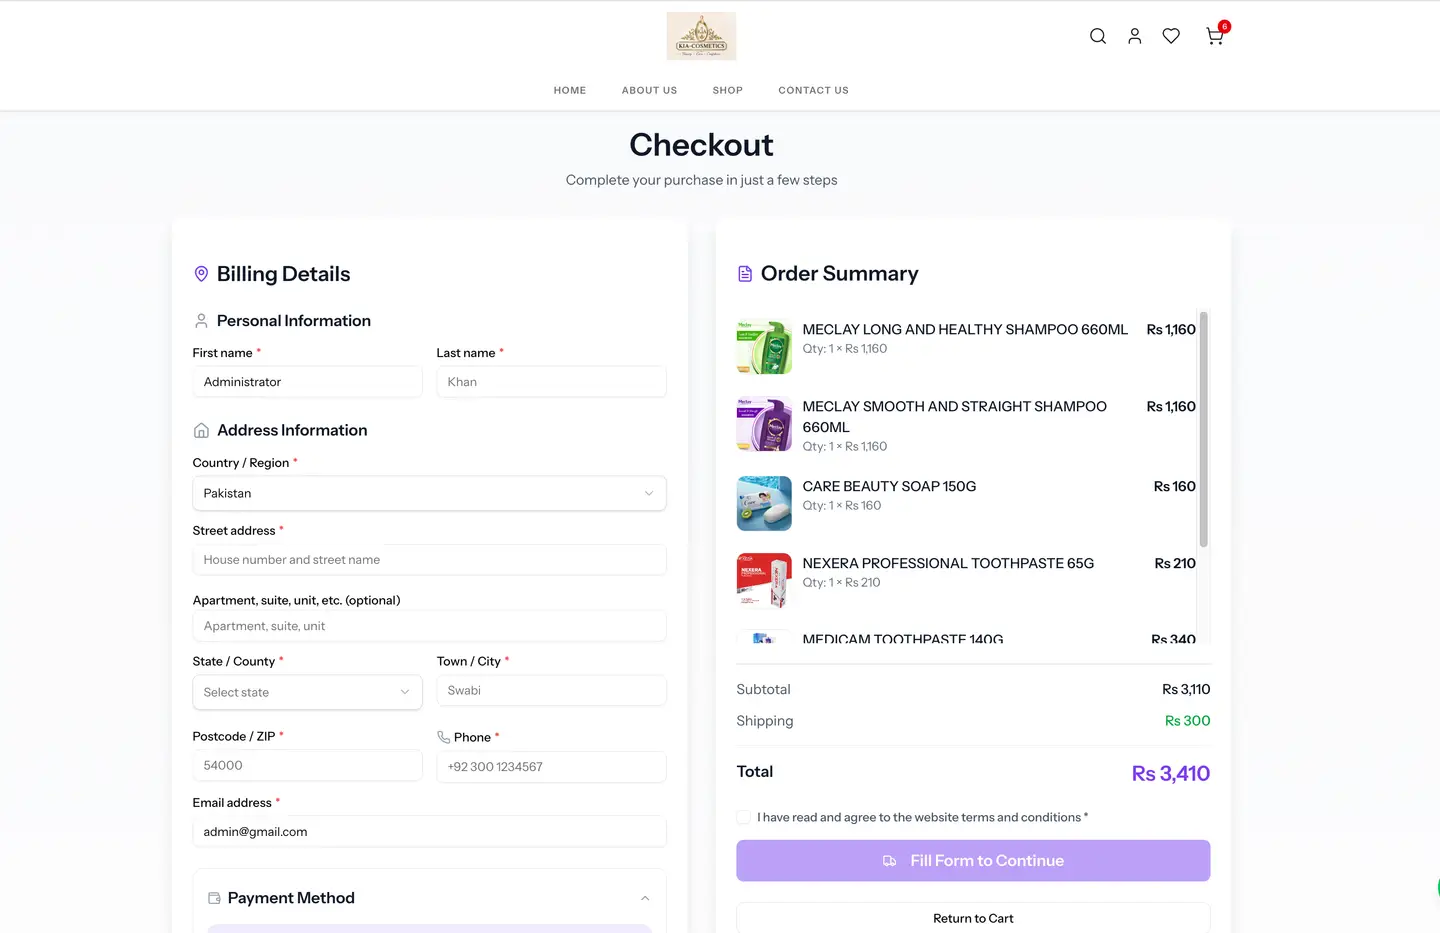
Task: Focus the Email address field
Action: pyautogui.click(x=429, y=832)
